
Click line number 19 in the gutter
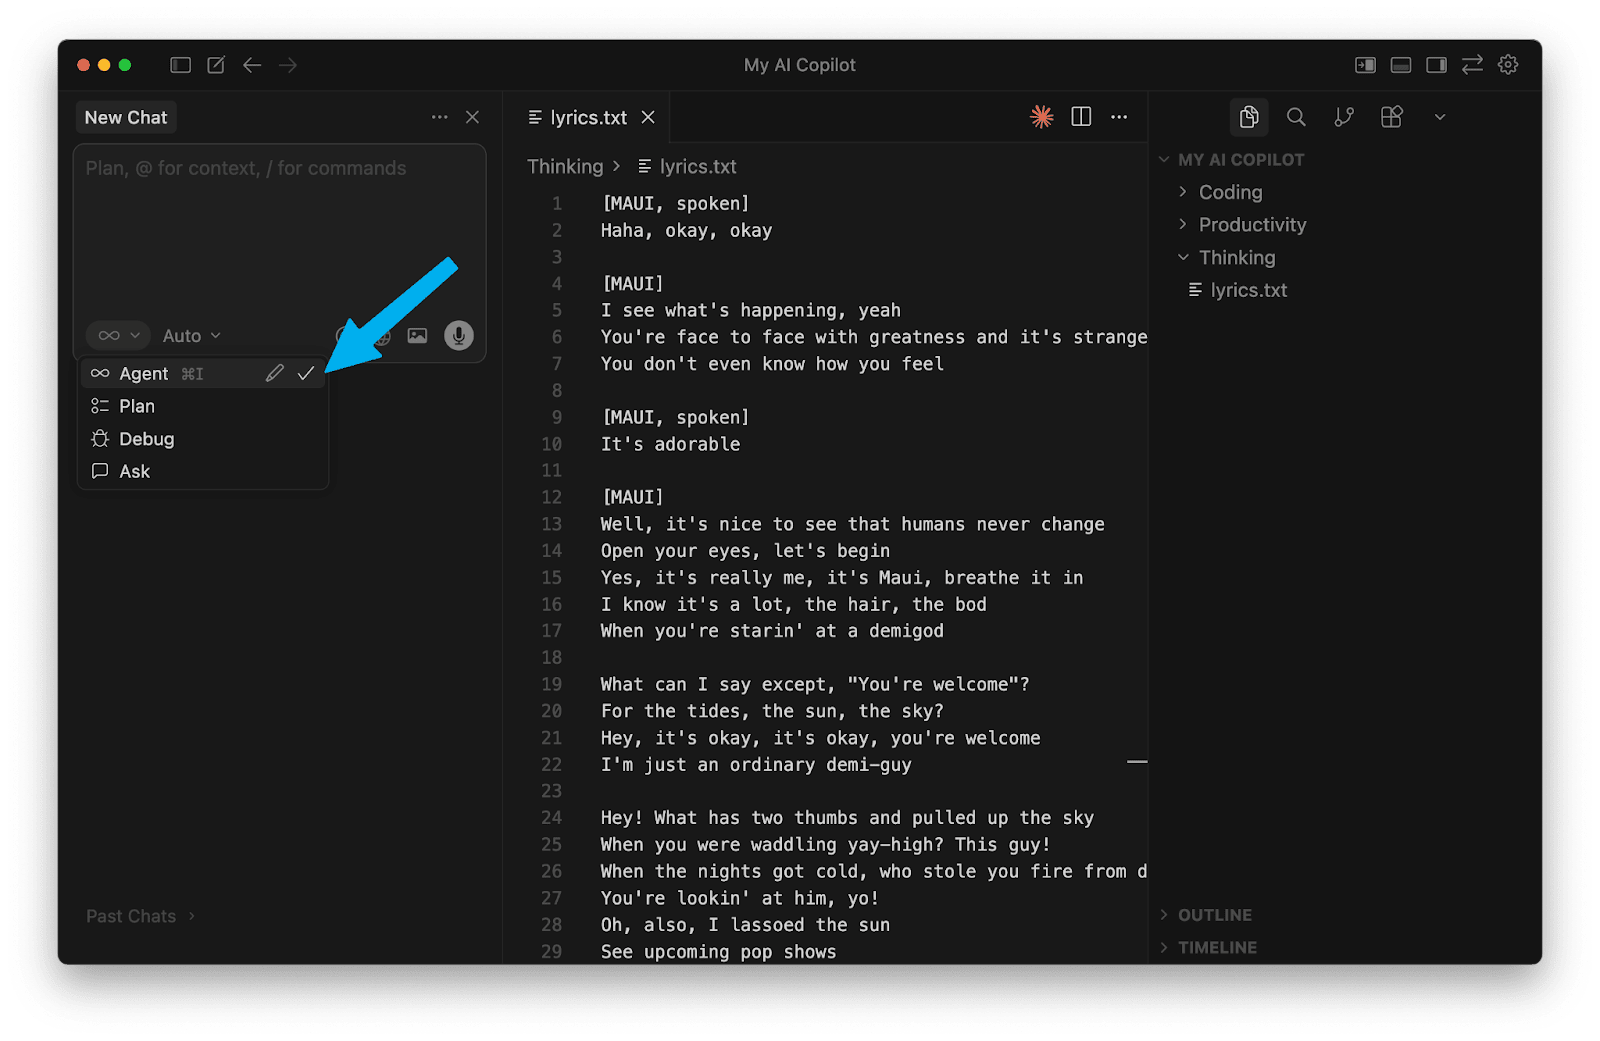[552, 685]
